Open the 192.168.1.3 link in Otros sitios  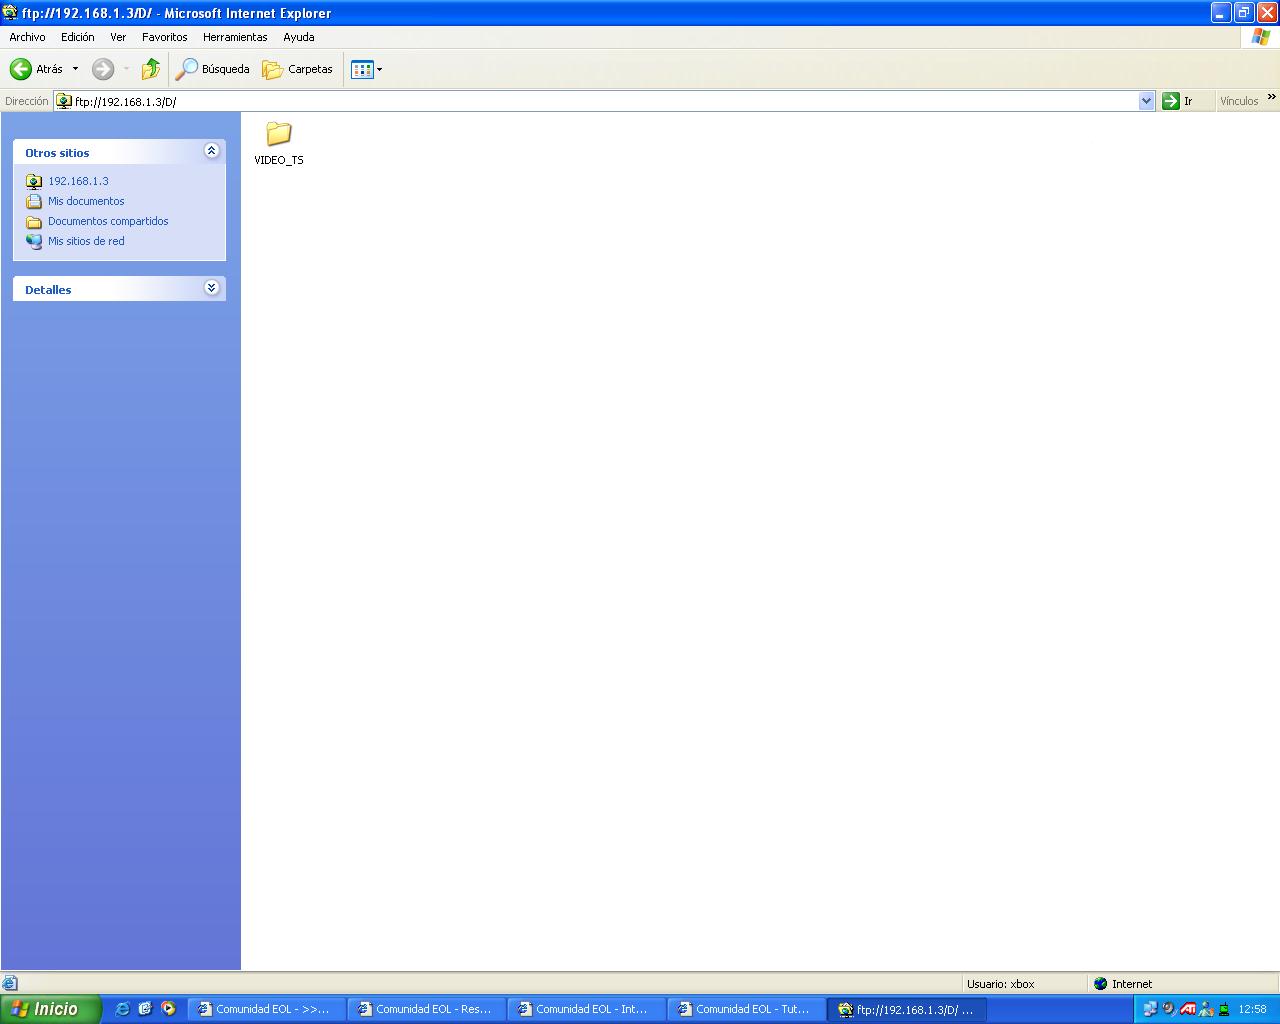78,181
